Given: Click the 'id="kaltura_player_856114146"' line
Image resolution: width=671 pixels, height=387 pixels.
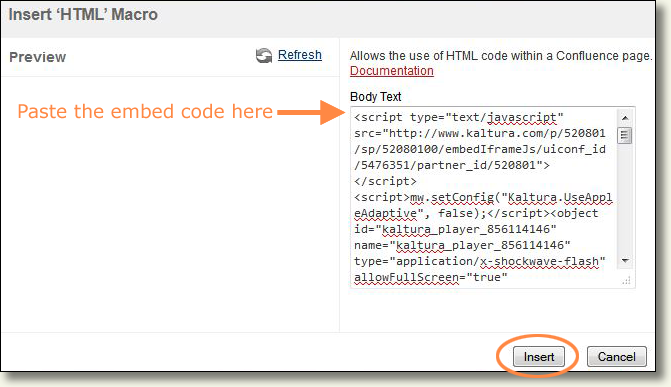Looking at the screenshot, I should coord(455,229).
